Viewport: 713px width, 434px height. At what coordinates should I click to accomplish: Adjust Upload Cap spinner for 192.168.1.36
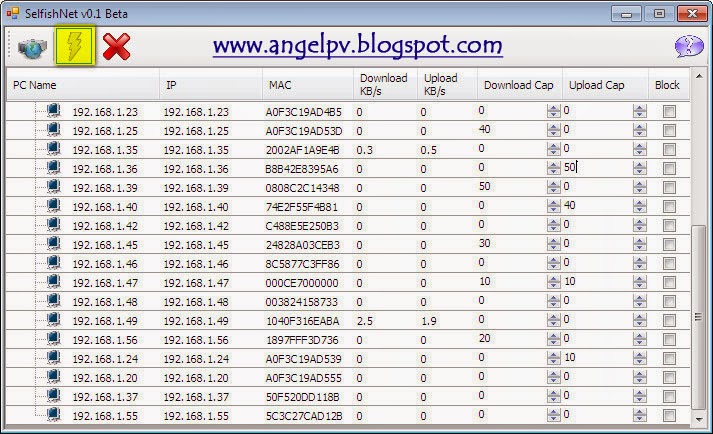coord(639,168)
